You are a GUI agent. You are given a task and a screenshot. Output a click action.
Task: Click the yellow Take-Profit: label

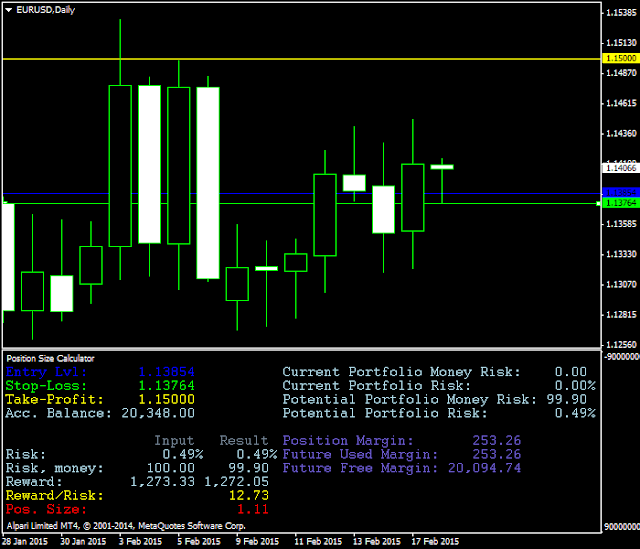click(x=54, y=399)
